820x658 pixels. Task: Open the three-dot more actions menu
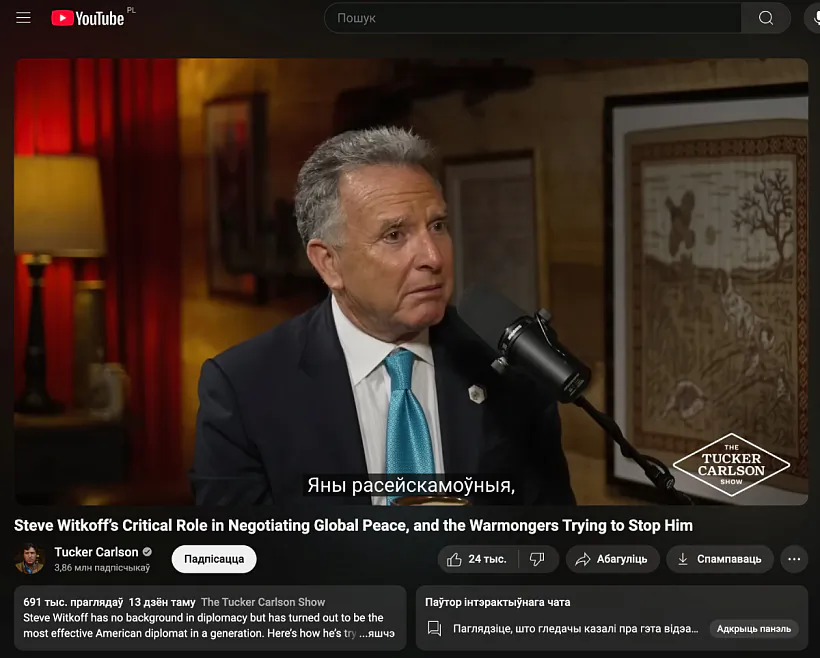[x=794, y=559]
